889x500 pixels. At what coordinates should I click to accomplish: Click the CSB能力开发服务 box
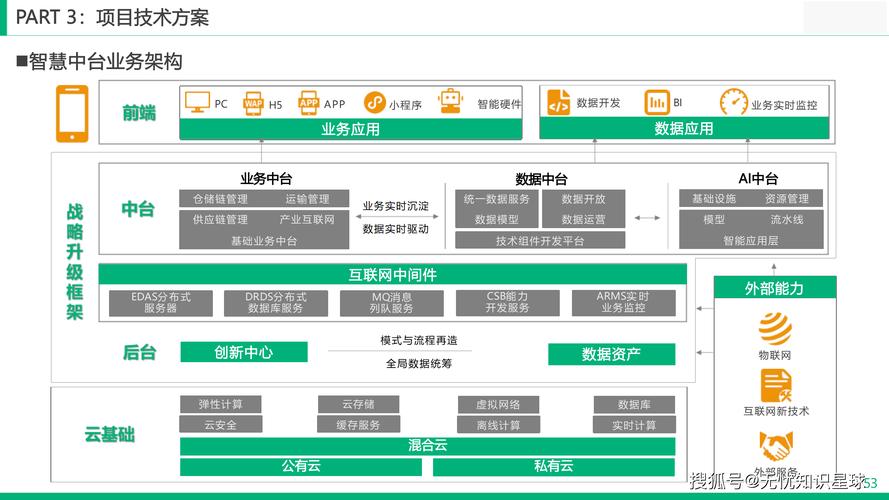(x=507, y=303)
